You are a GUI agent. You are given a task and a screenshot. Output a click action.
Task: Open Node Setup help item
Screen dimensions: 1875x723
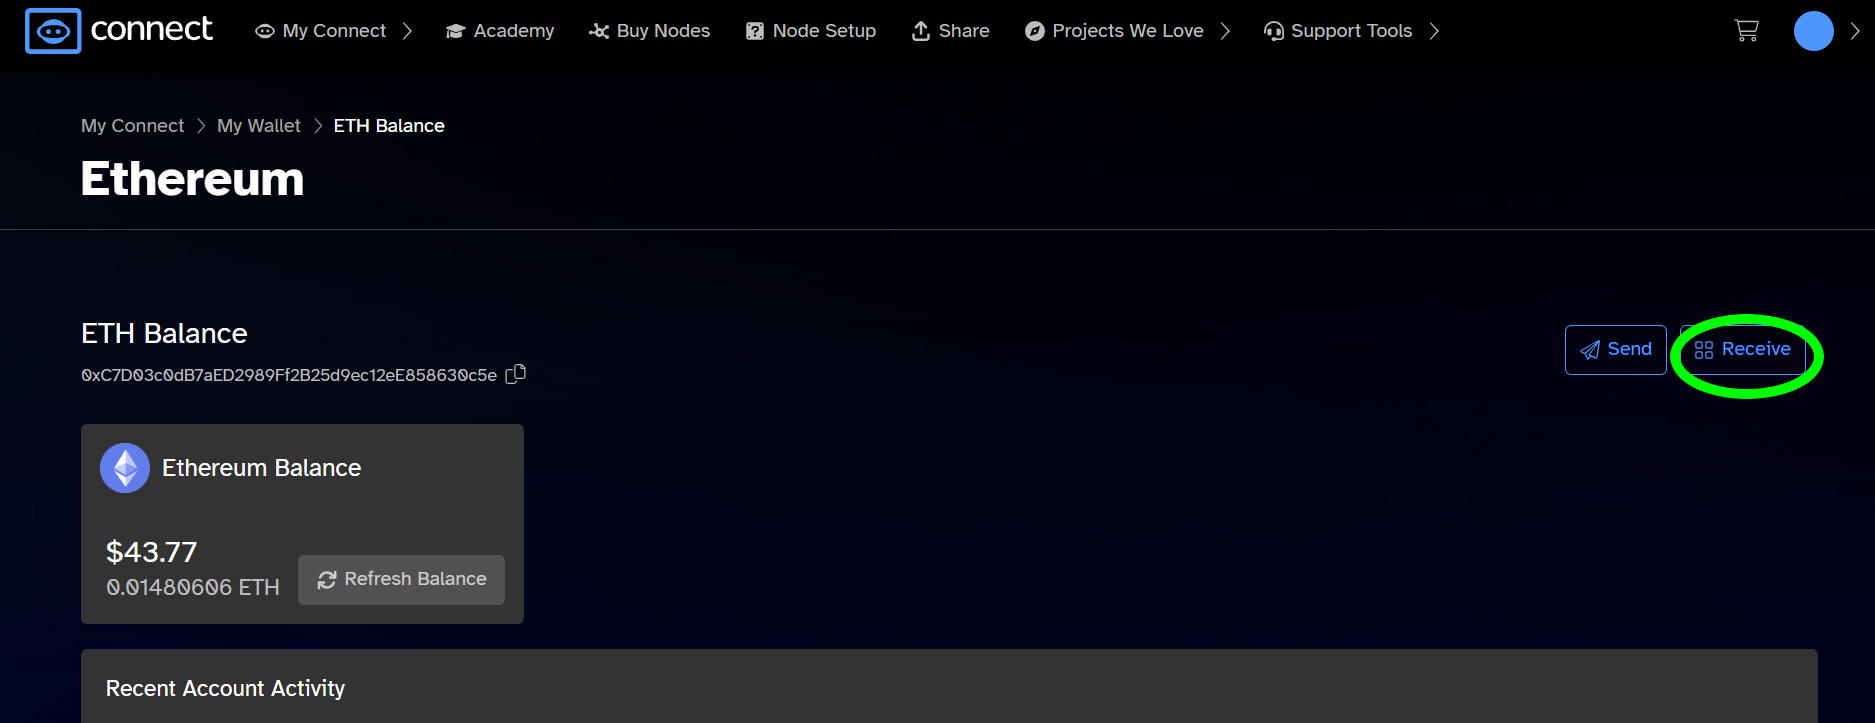[x=811, y=31]
